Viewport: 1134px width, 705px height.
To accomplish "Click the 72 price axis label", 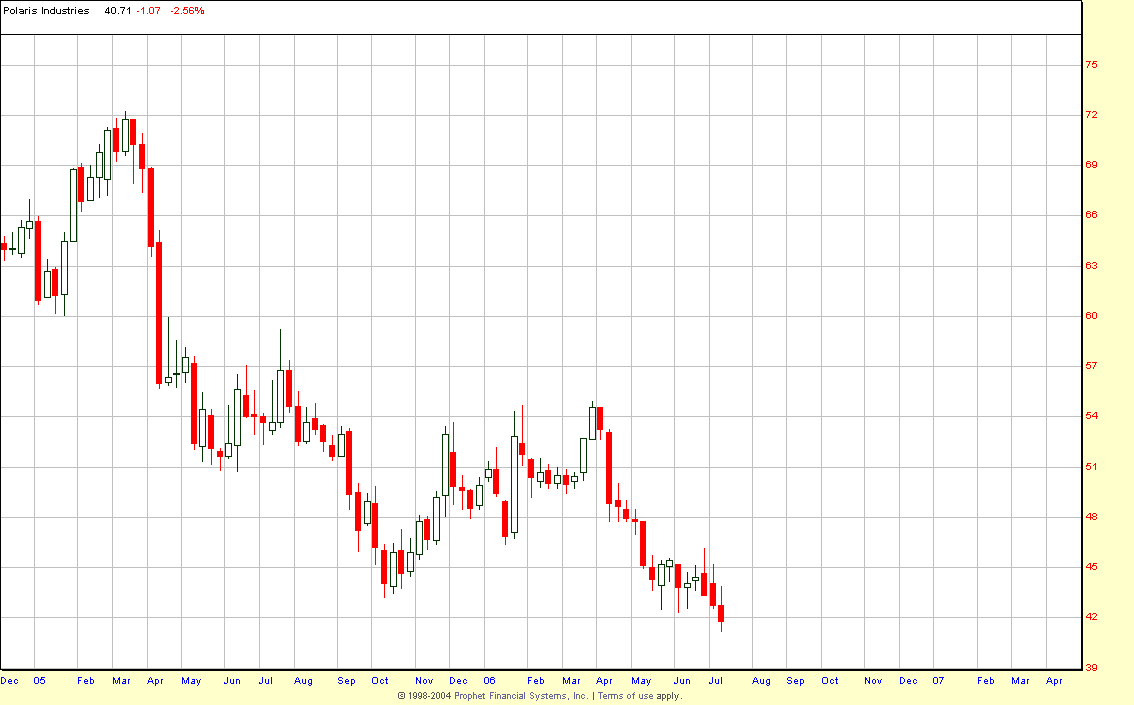I will pyautogui.click(x=1091, y=115).
